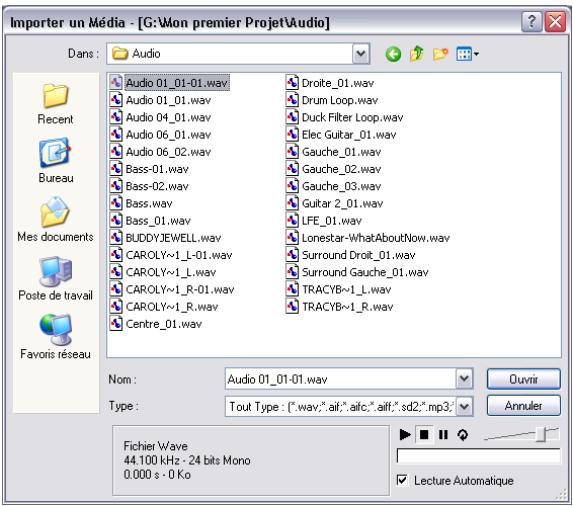Select file BUDDYJEWELL.wav

tap(166, 238)
